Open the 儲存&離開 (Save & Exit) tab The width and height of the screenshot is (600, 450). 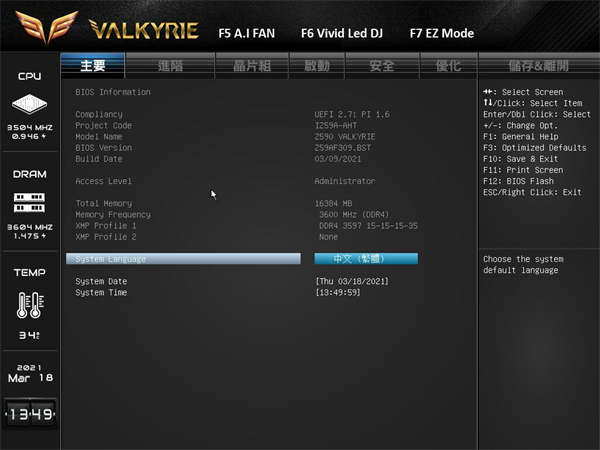(x=538, y=66)
